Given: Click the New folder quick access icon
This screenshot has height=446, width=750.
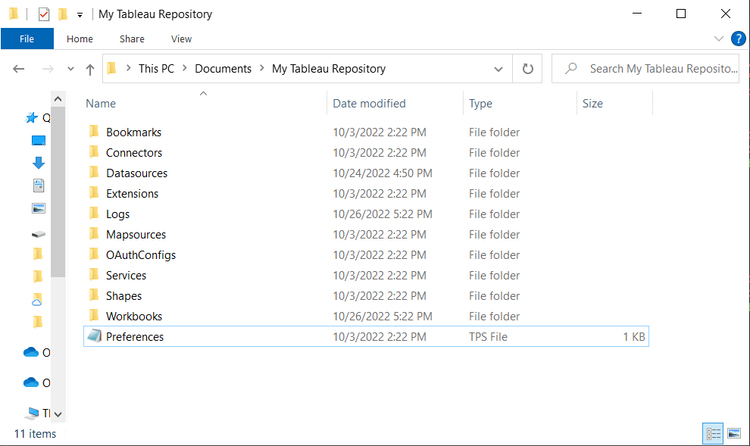Looking at the screenshot, I should pos(63,14).
